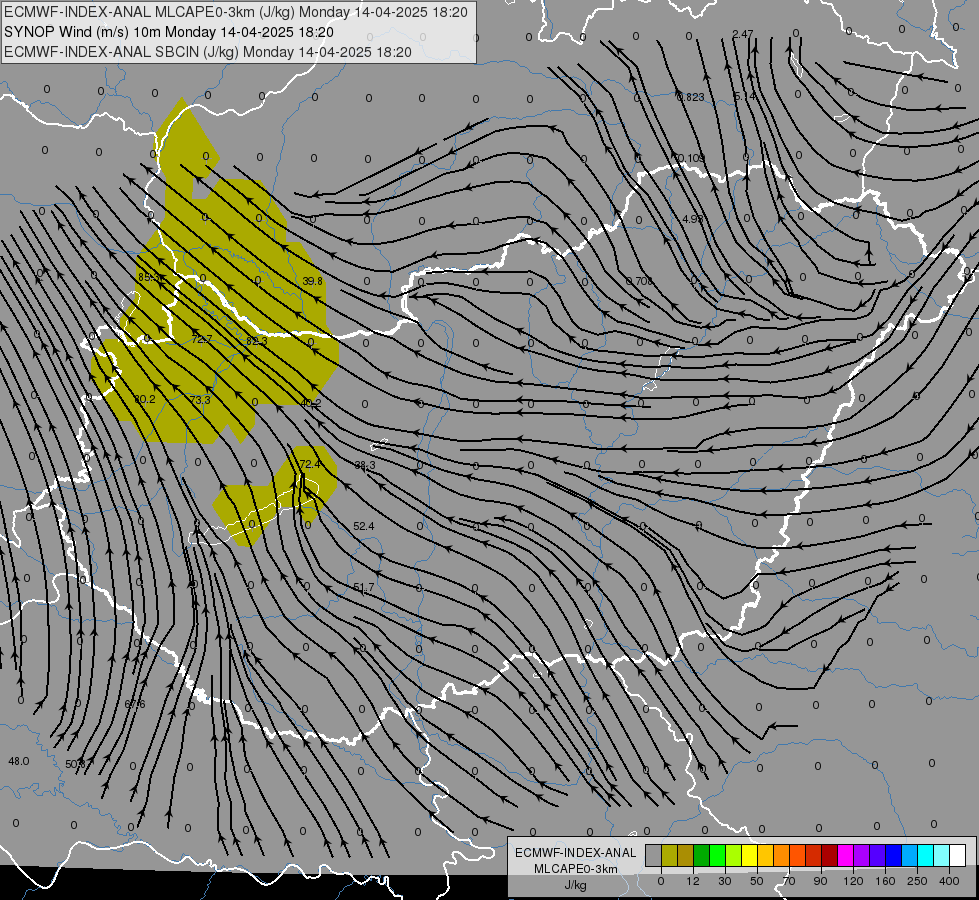
Task: Click the legend scale value '12'
Action: point(693,881)
